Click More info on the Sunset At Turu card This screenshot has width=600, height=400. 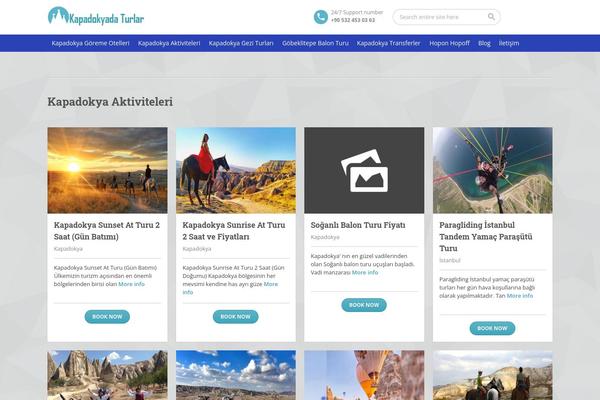click(131, 284)
